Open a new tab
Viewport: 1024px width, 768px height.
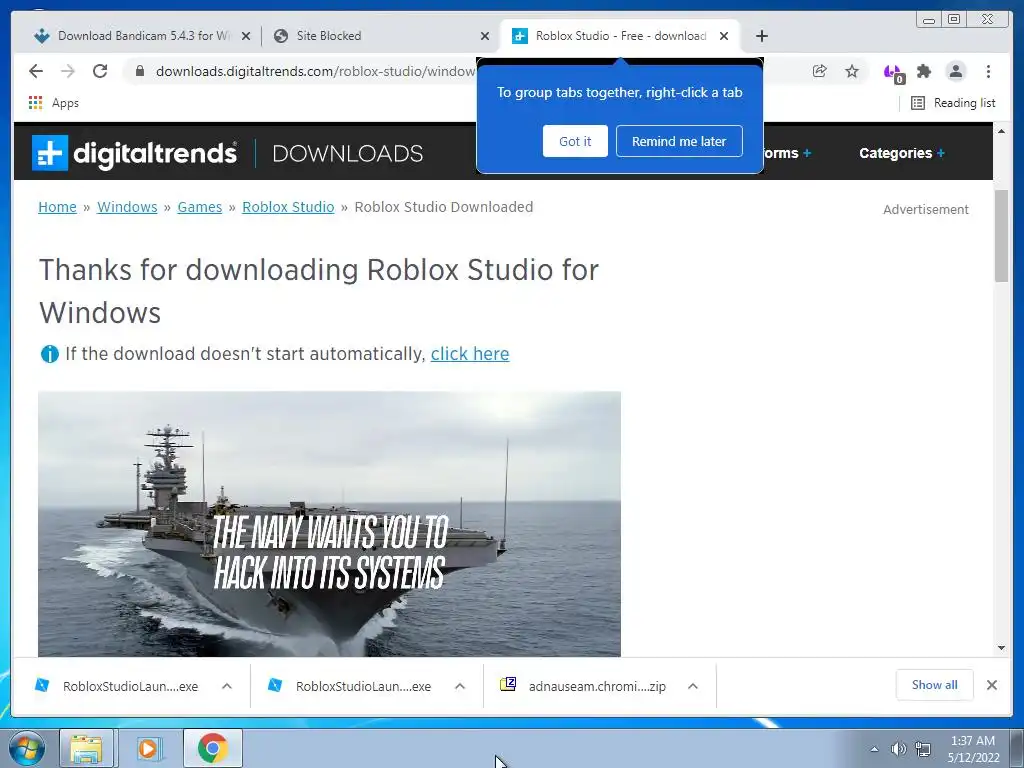761,36
